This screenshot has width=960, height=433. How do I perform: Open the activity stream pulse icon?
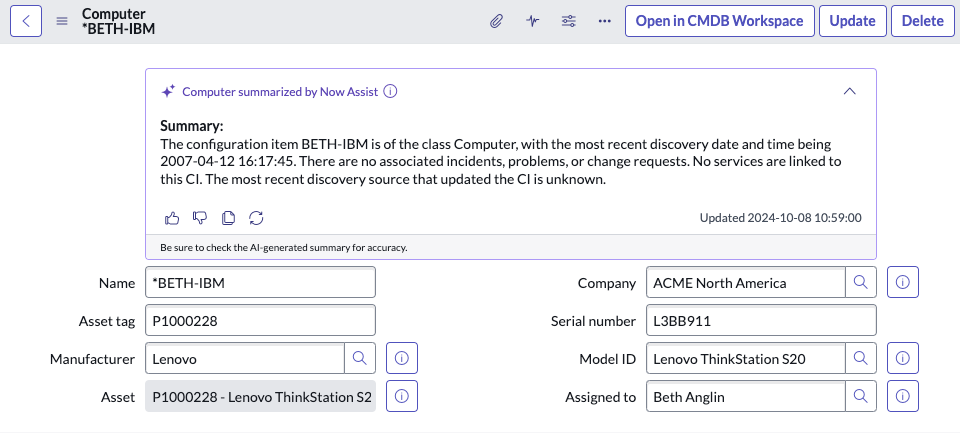click(x=533, y=21)
